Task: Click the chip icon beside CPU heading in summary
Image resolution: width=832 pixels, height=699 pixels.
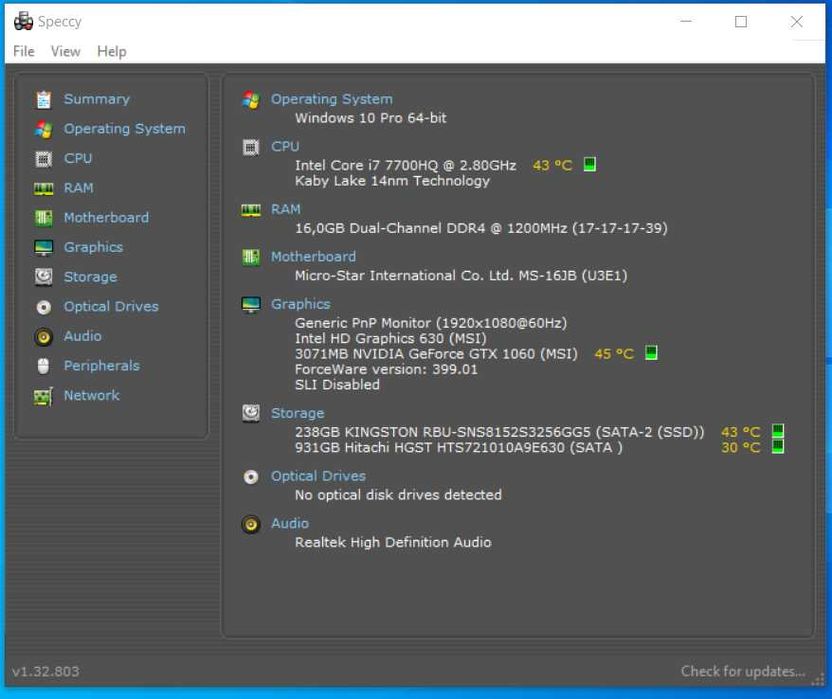Action: pyautogui.click(x=251, y=147)
